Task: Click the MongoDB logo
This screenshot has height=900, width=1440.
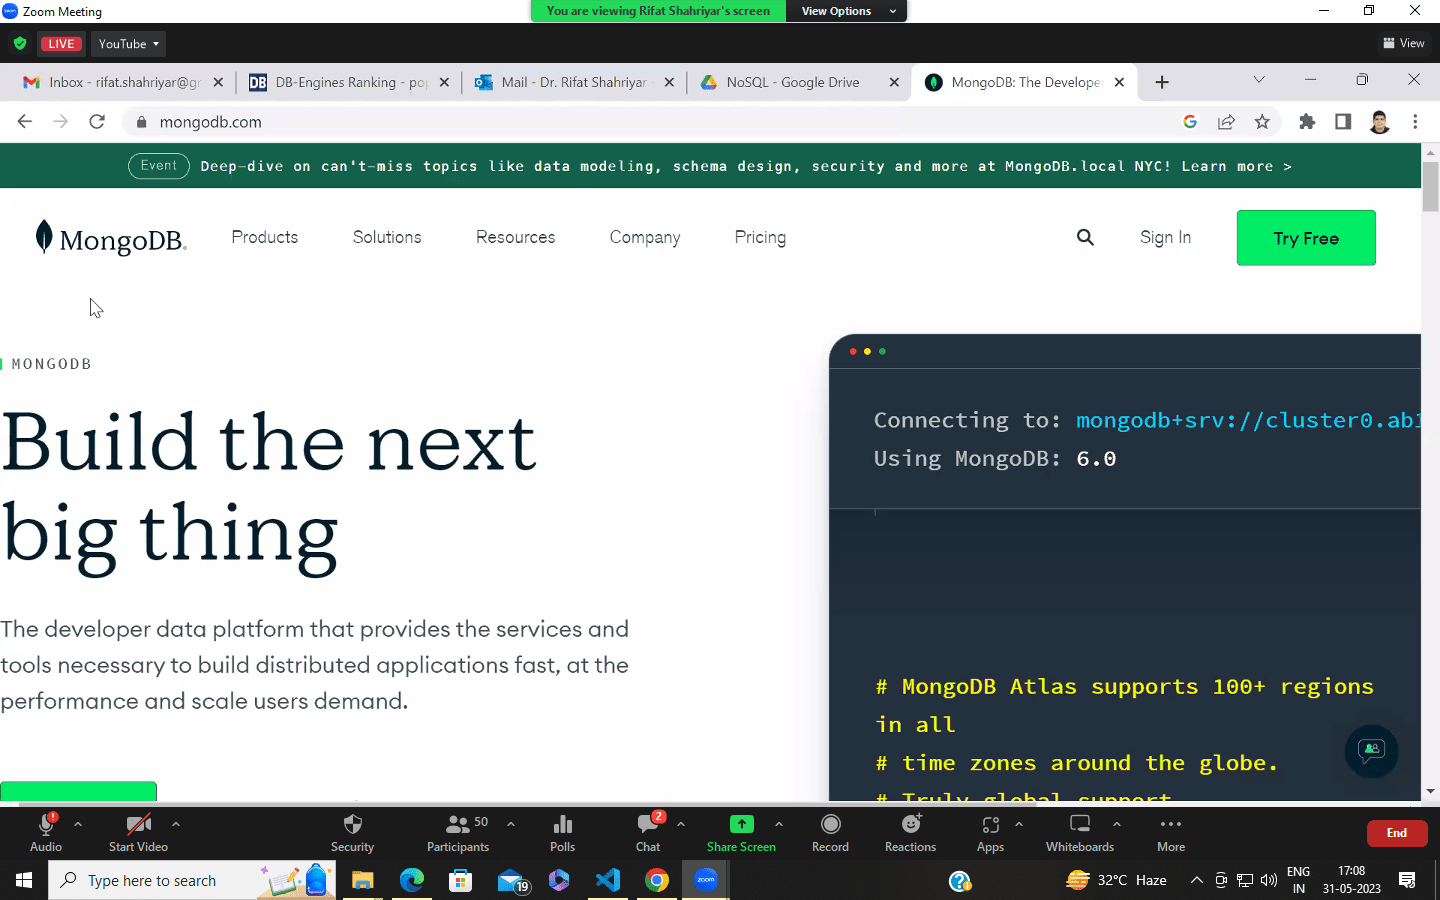Action: (x=111, y=238)
